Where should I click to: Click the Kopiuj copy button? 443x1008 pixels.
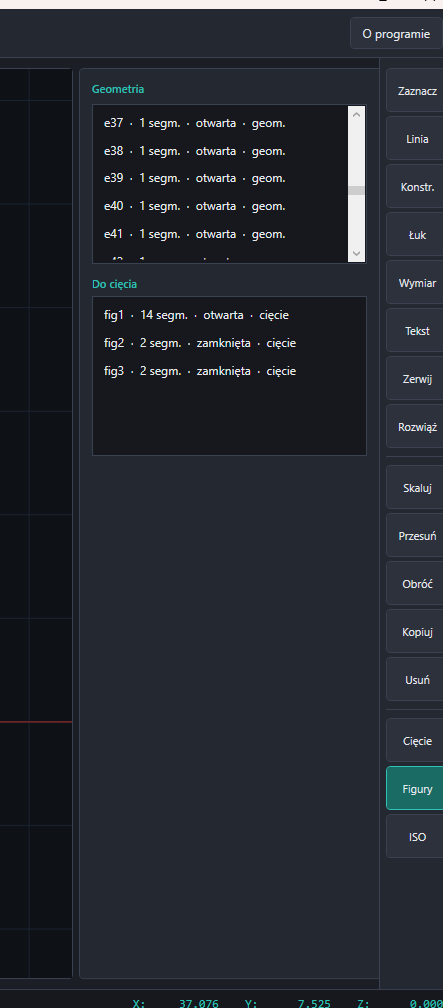pos(415,632)
